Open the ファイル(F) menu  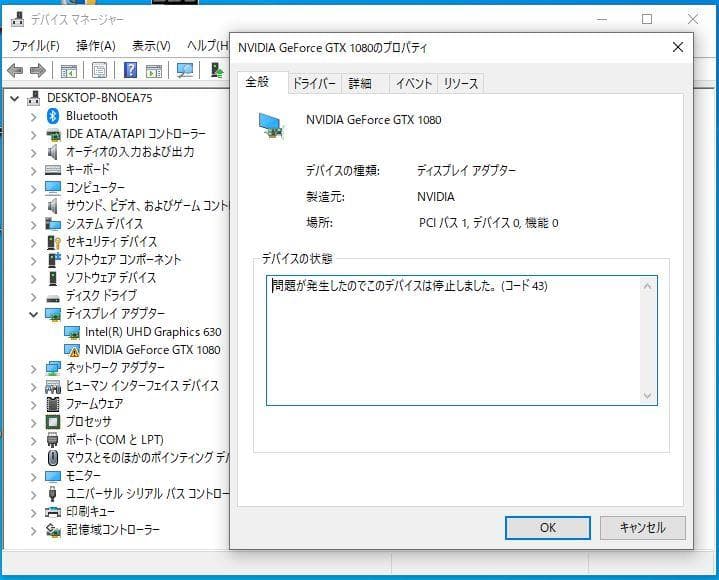(x=35, y=46)
